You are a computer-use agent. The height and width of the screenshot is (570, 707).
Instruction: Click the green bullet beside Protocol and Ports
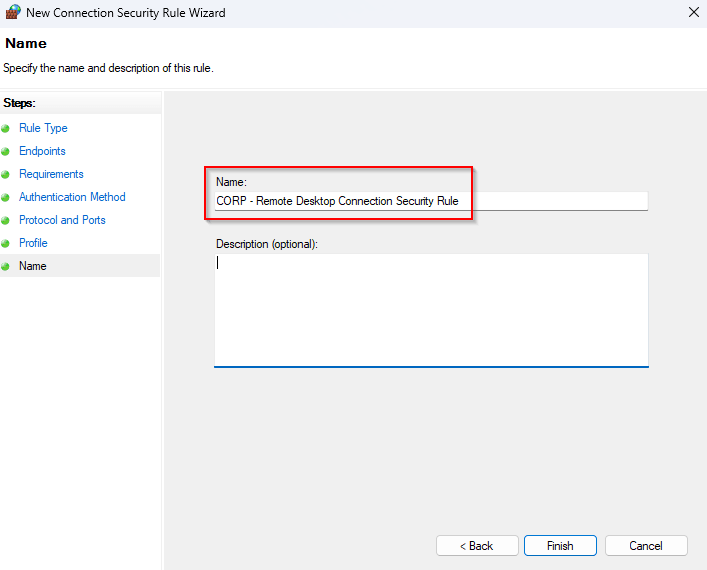[x=6, y=221]
